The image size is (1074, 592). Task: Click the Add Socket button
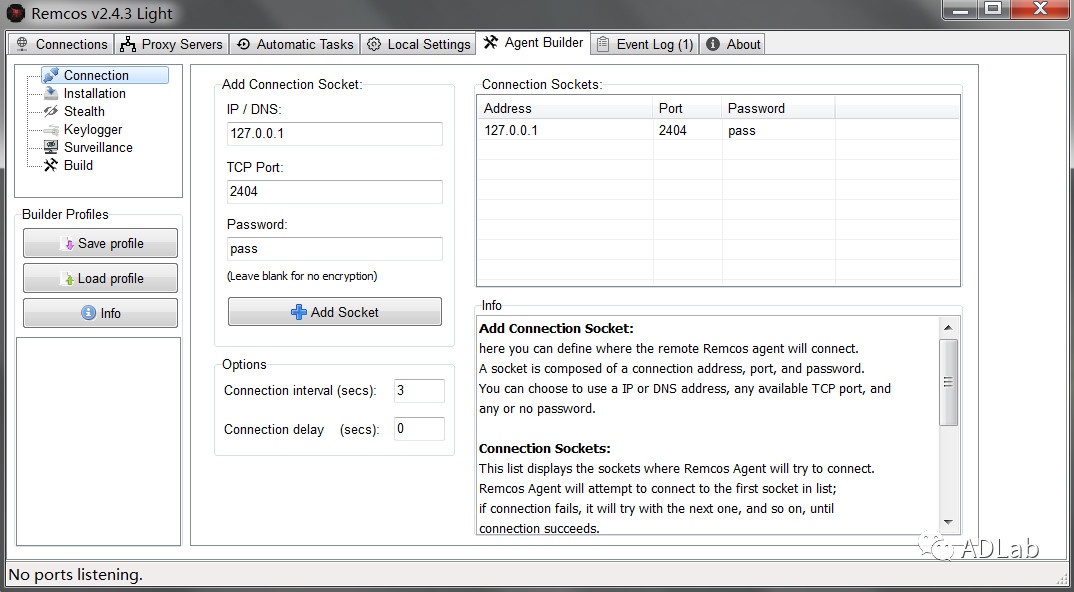334,312
